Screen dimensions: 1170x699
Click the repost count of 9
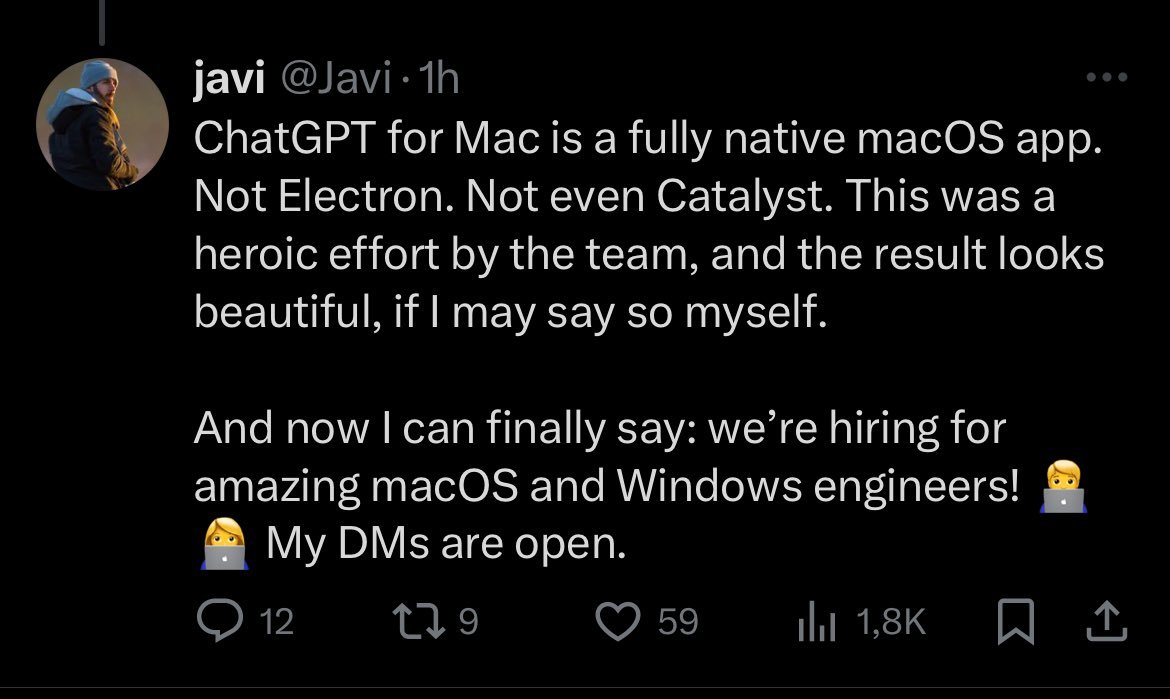468,623
